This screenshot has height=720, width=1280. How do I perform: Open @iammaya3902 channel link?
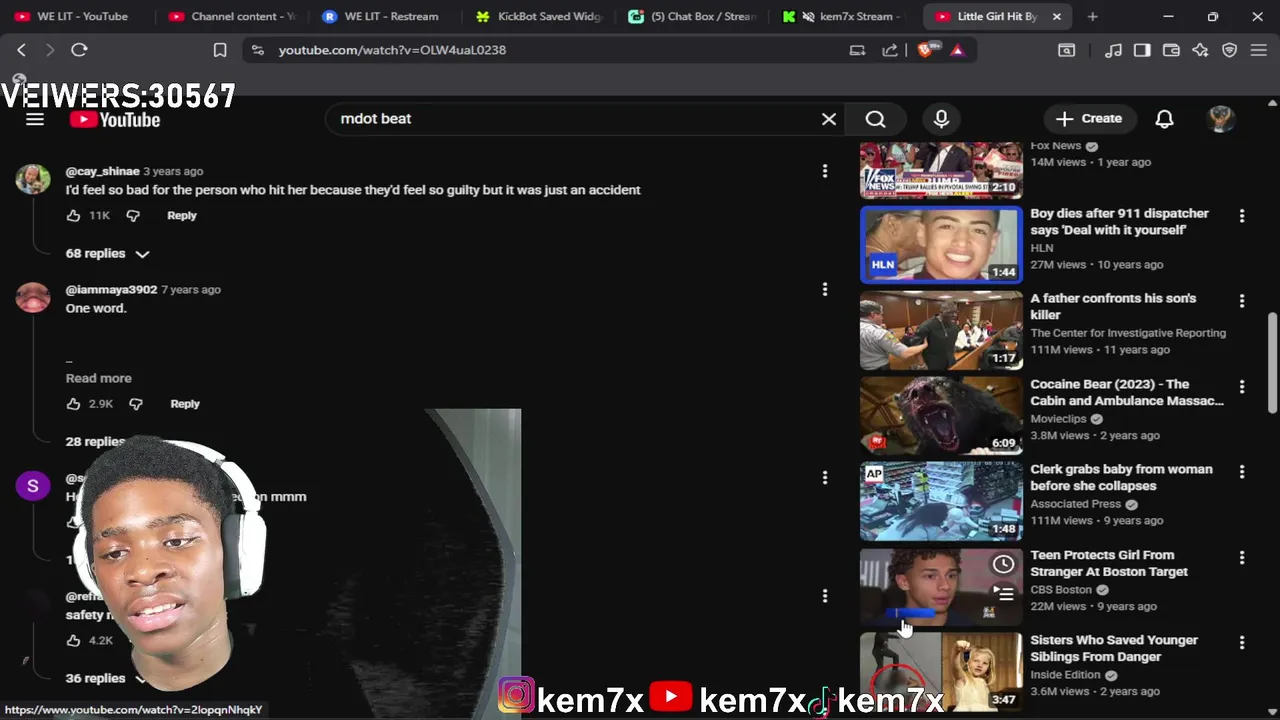pos(111,289)
